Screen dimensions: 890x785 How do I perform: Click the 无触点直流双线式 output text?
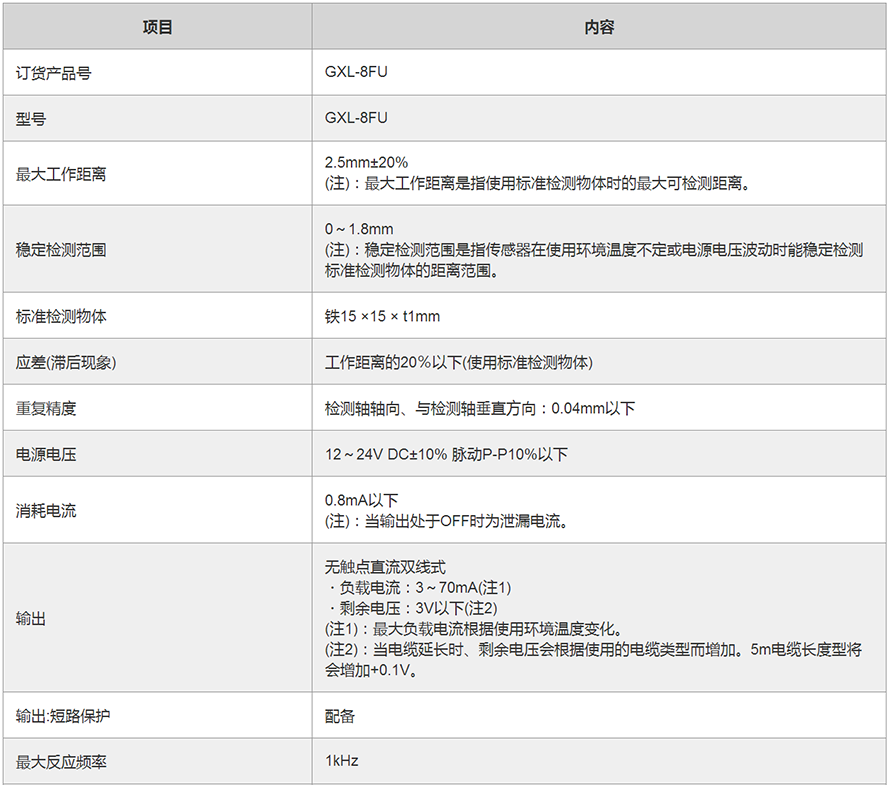(x=385, y=567)
